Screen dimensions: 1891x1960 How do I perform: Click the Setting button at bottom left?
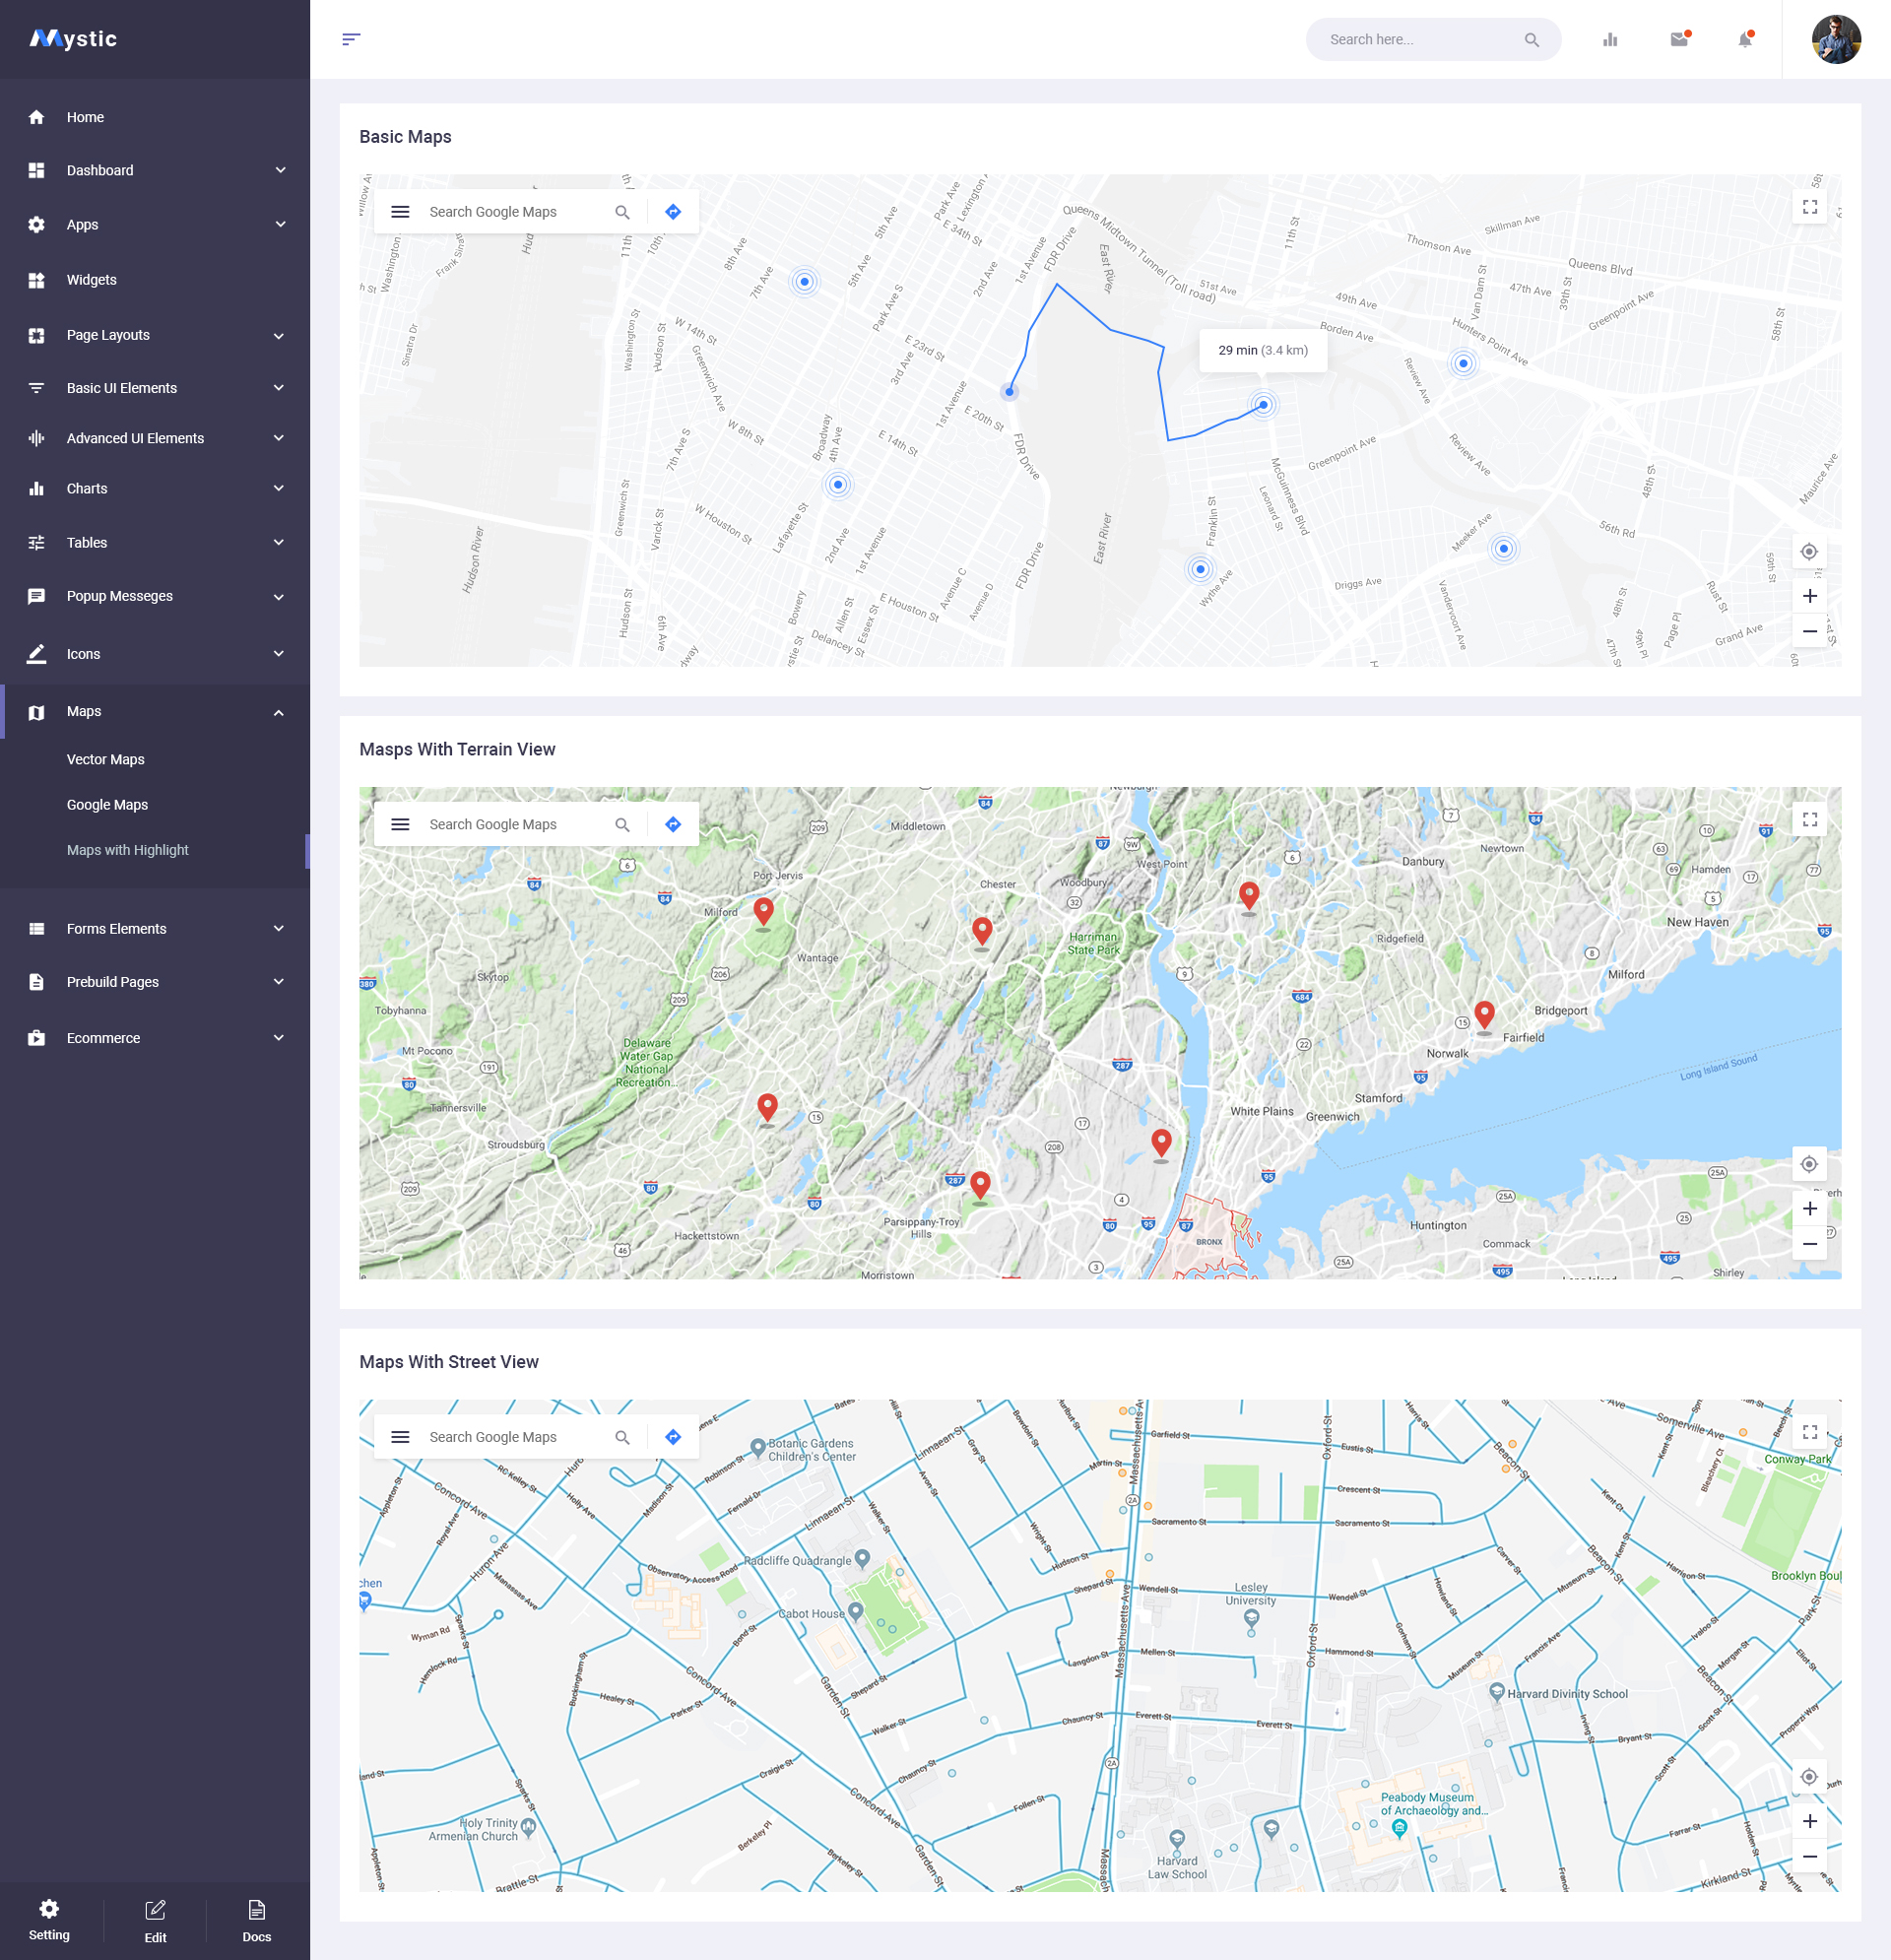click(x=49, y=1920)
